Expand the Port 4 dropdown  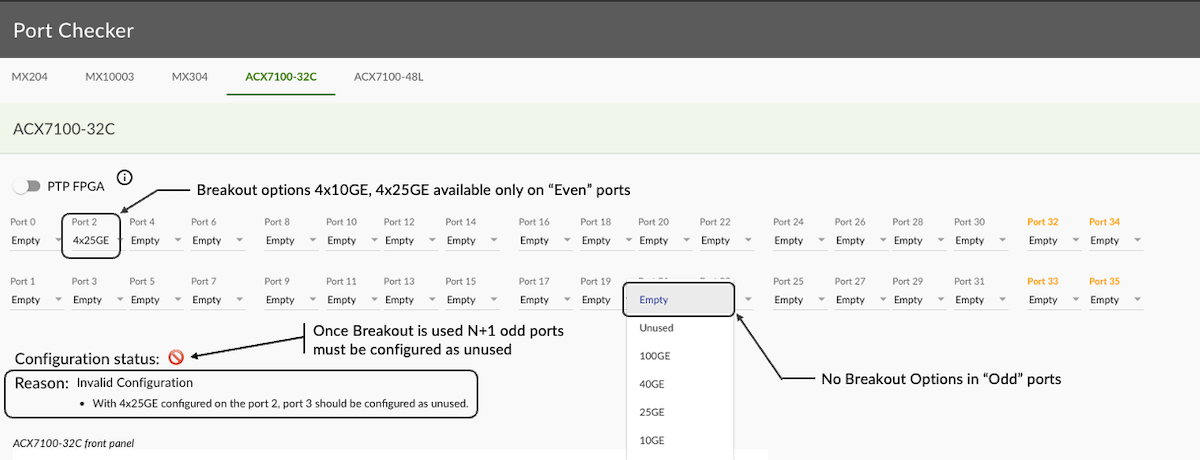[x=156, y=240]
